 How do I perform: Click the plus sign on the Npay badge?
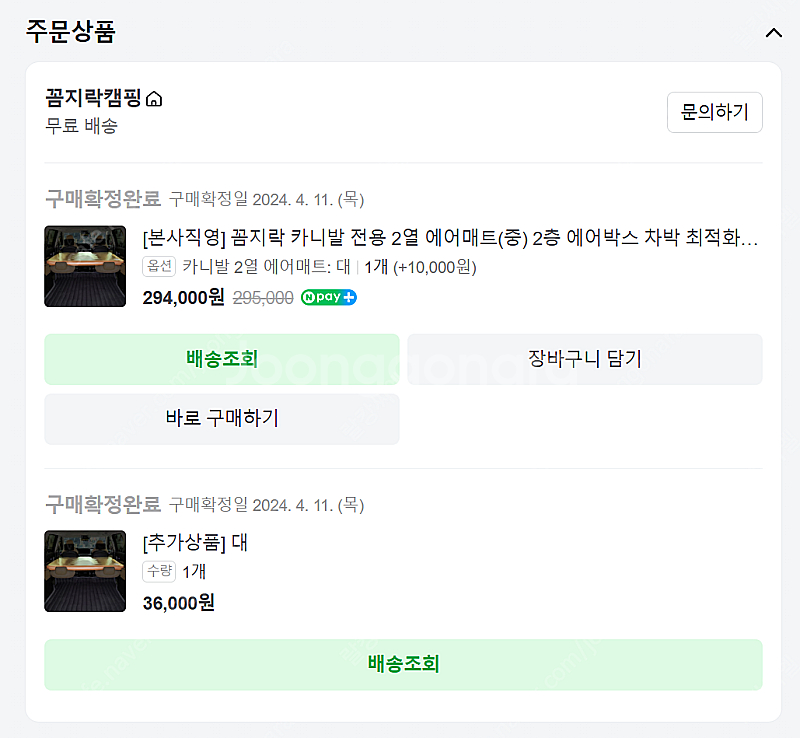tap(350, 297)
